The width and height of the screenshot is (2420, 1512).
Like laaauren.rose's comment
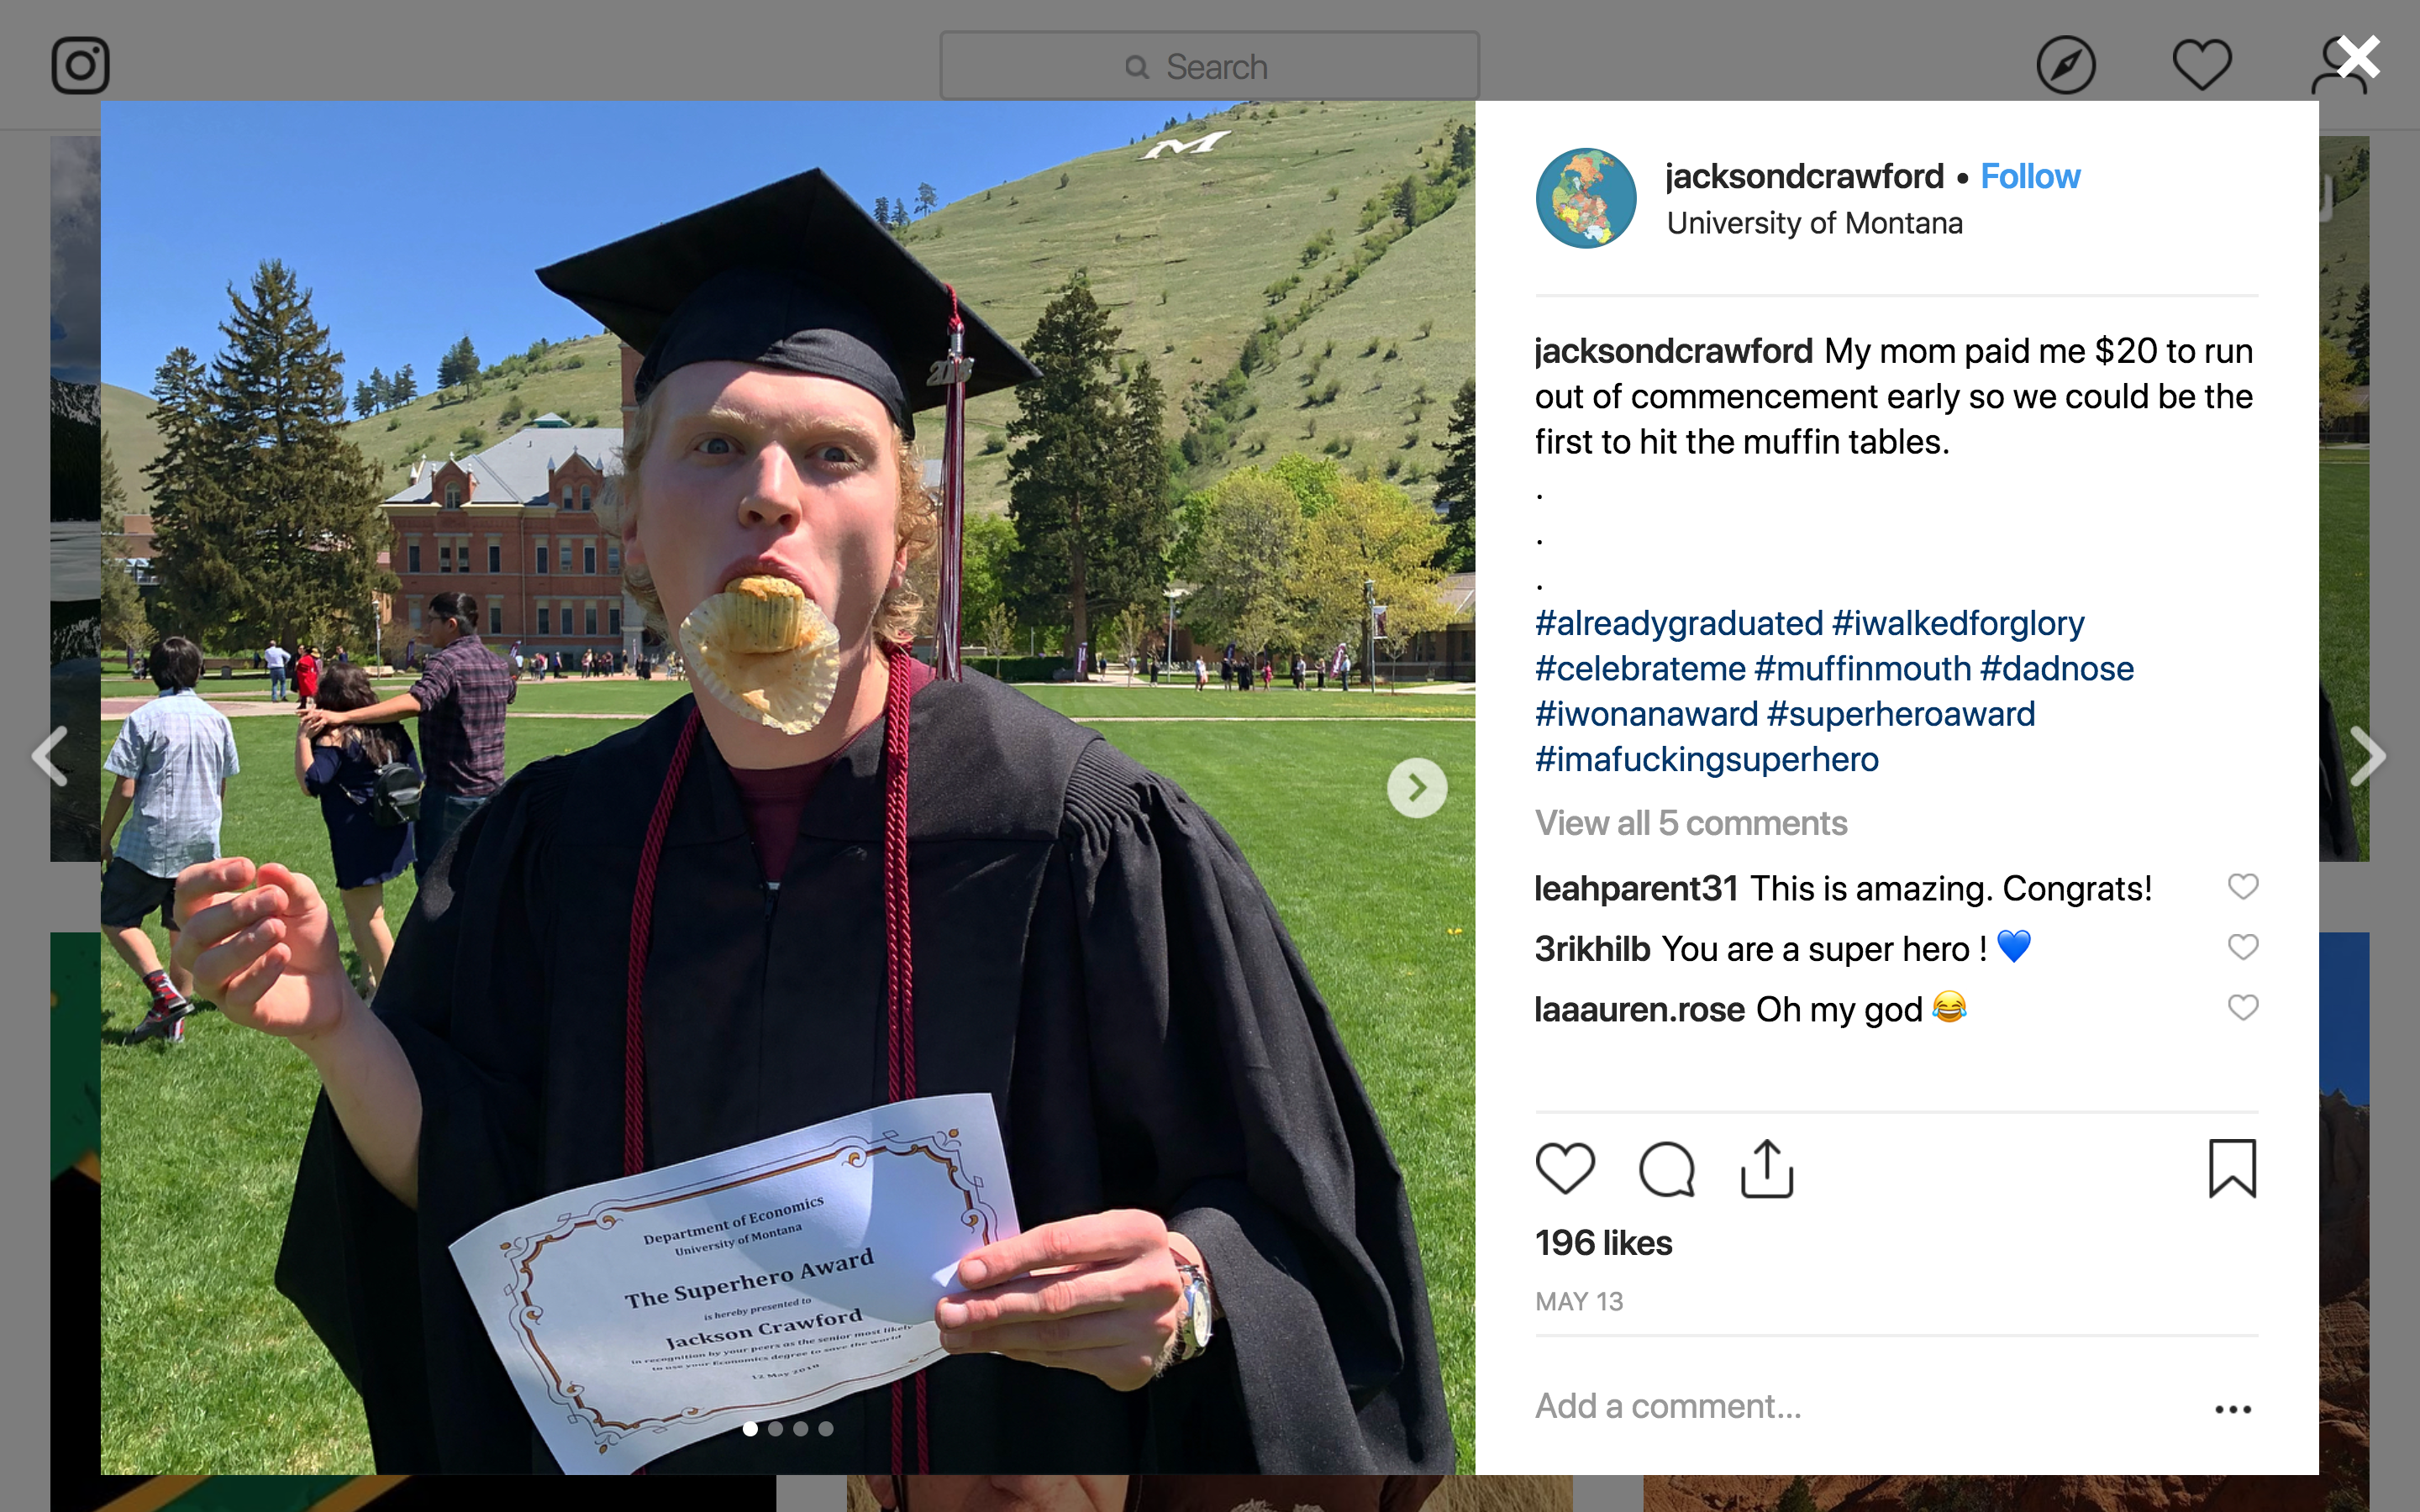pyautogui.click(x=2243, y=1008)
